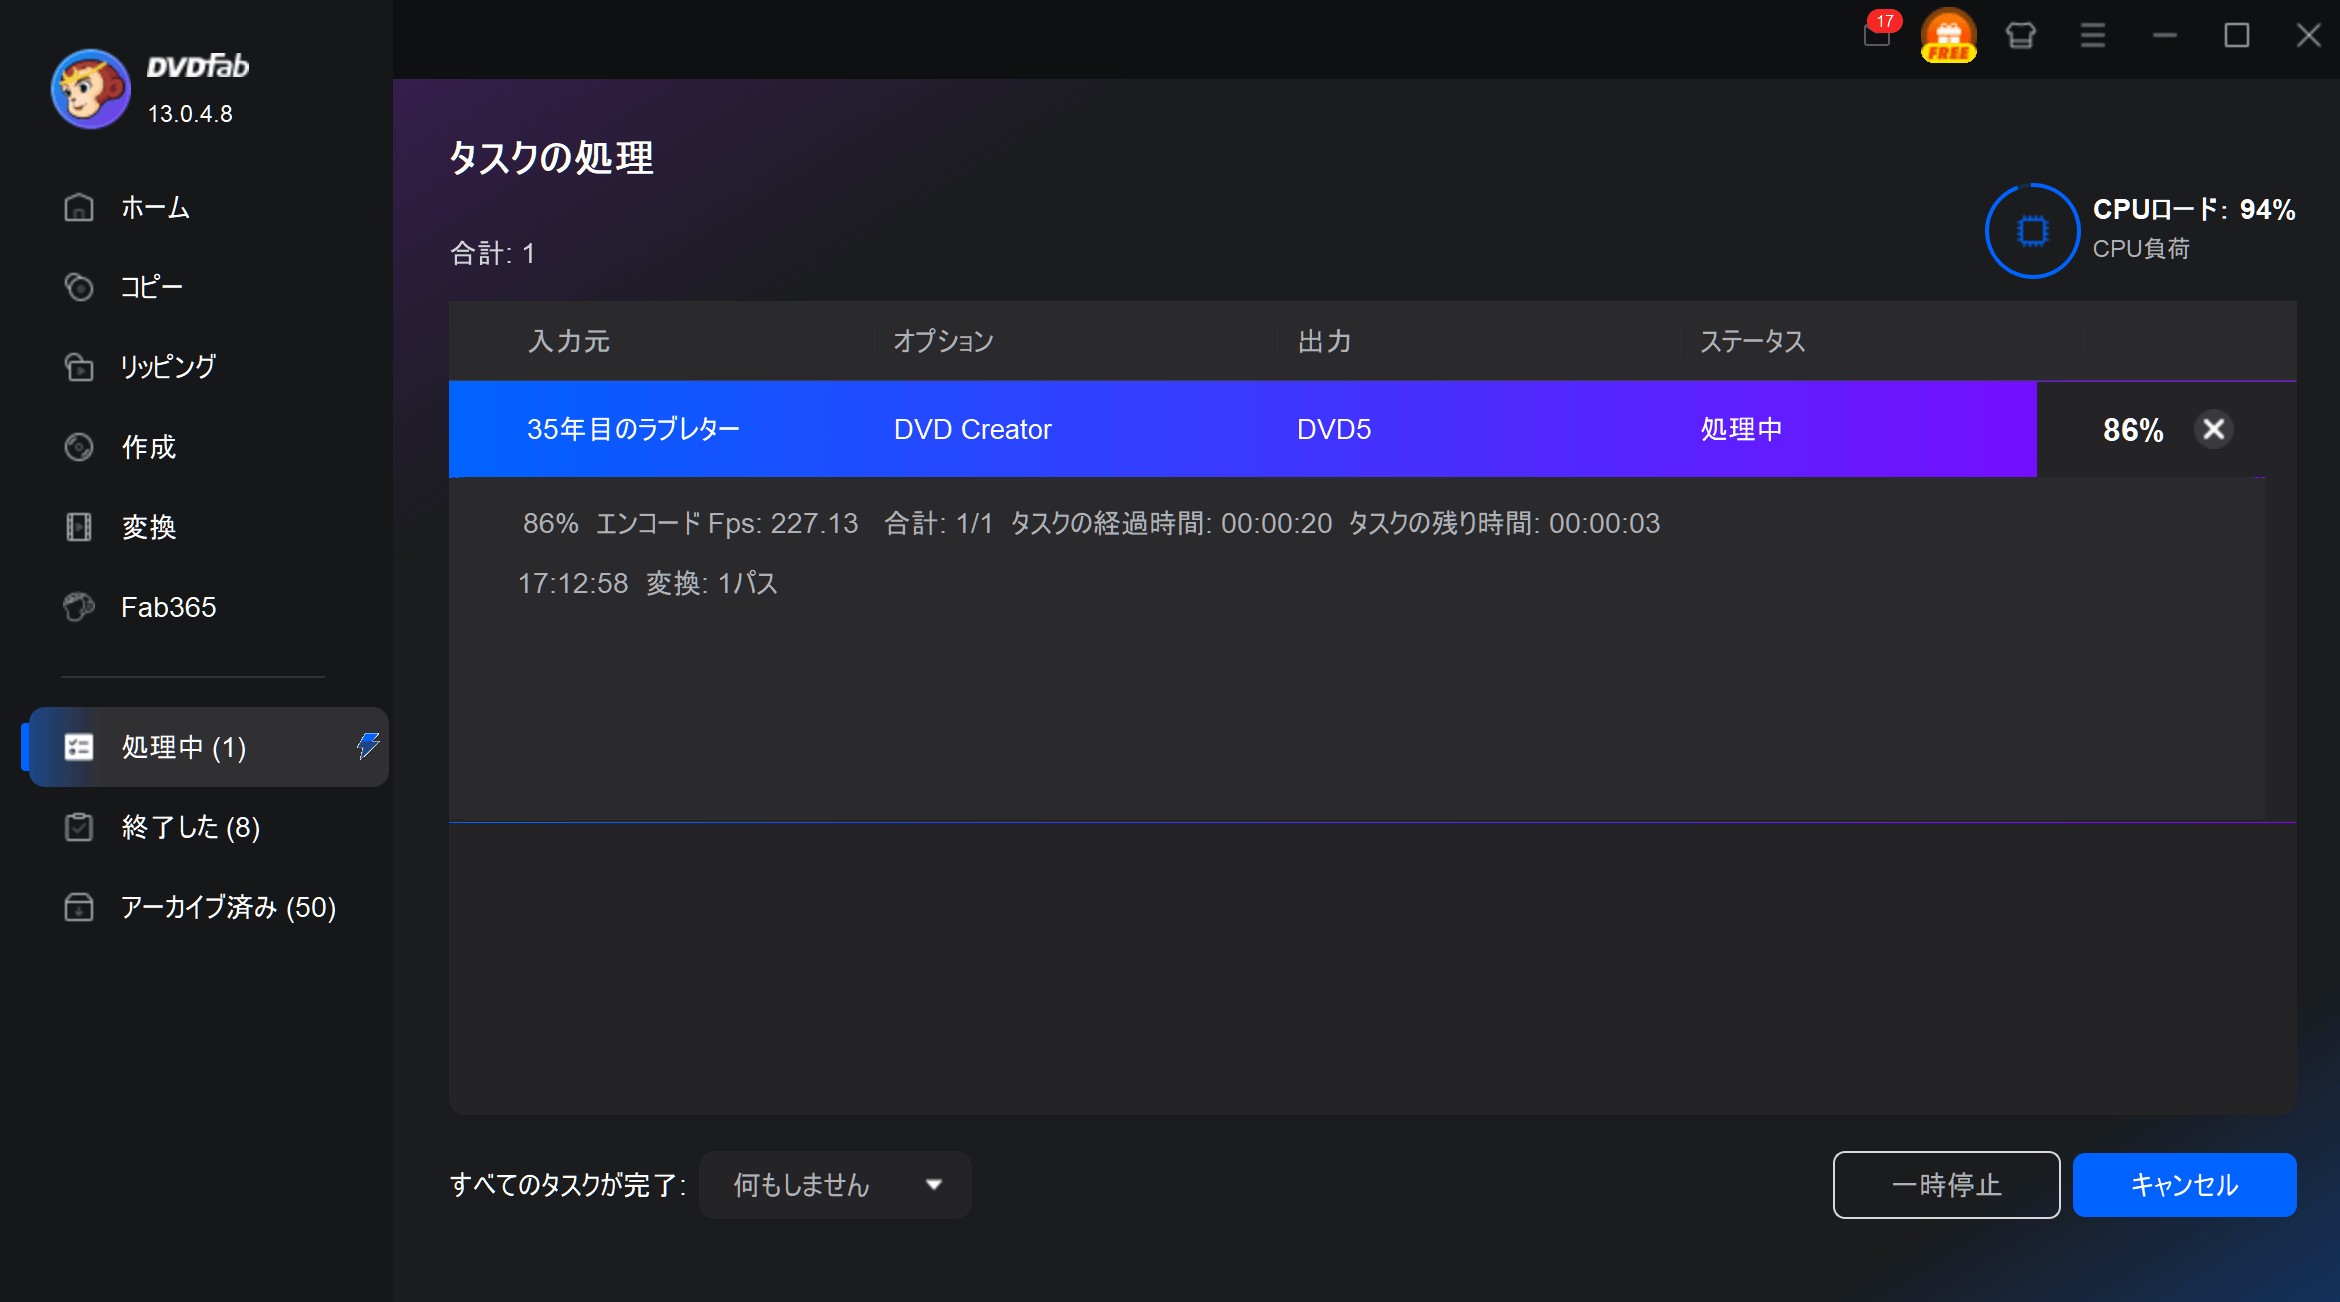This screenshot has width=2340, height=1302.
Task: Switch to the 作成 module
Action: 148,447
